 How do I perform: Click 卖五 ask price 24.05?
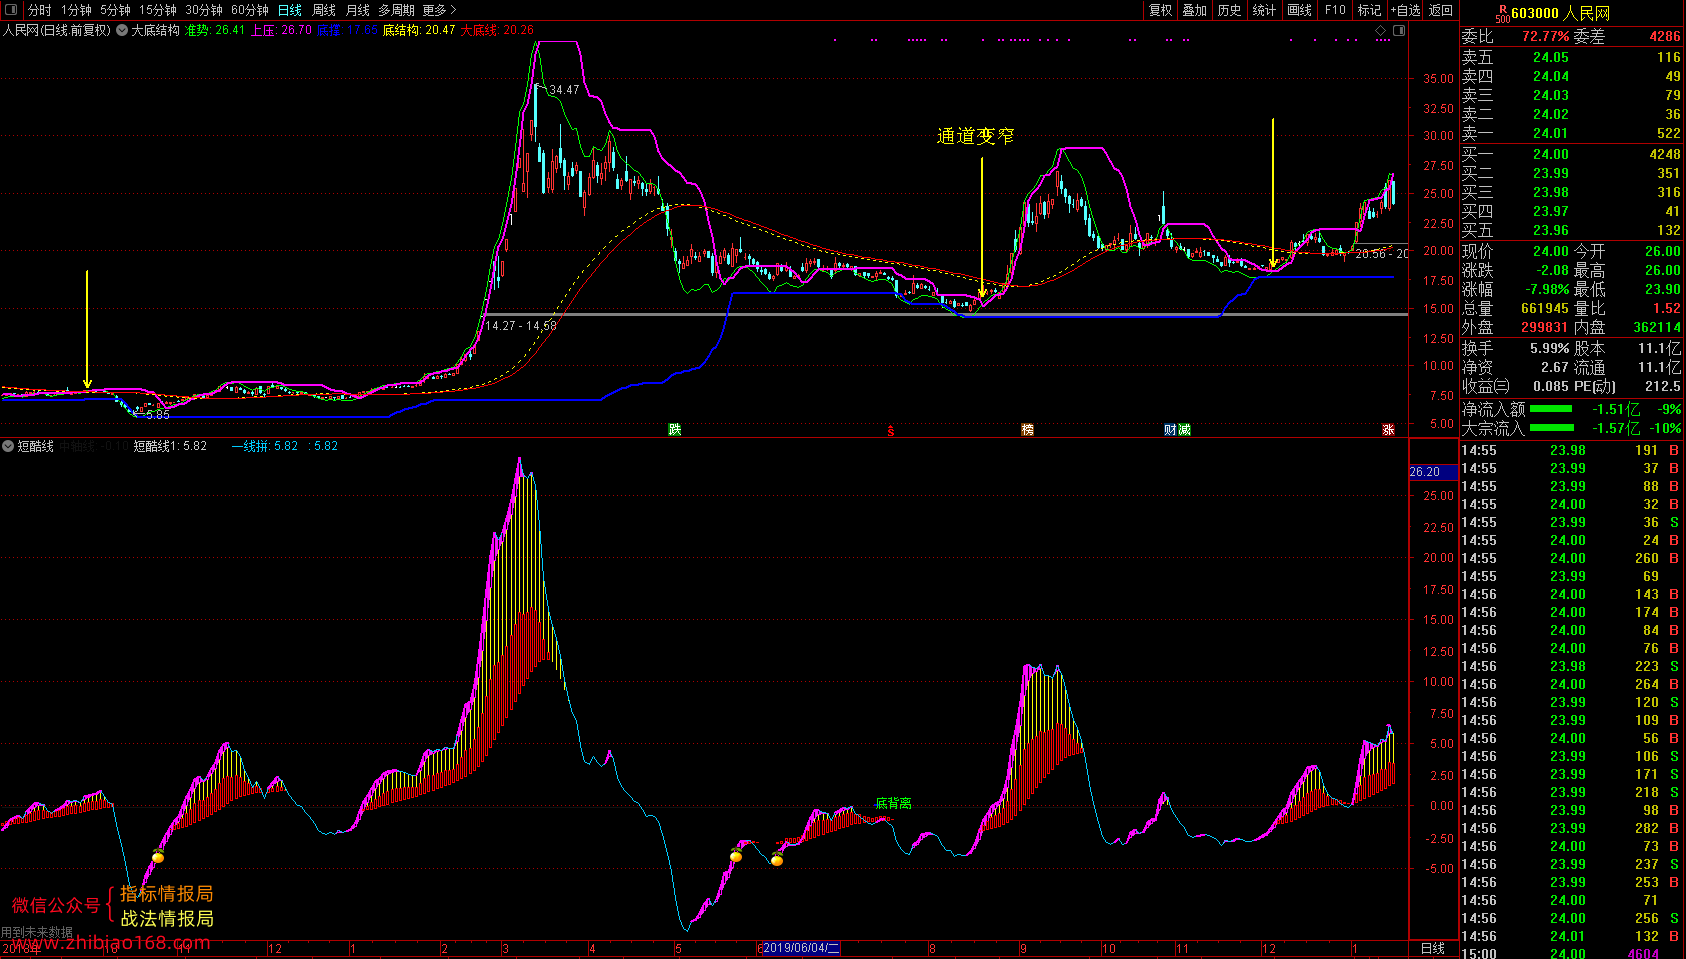[1551, 58]
